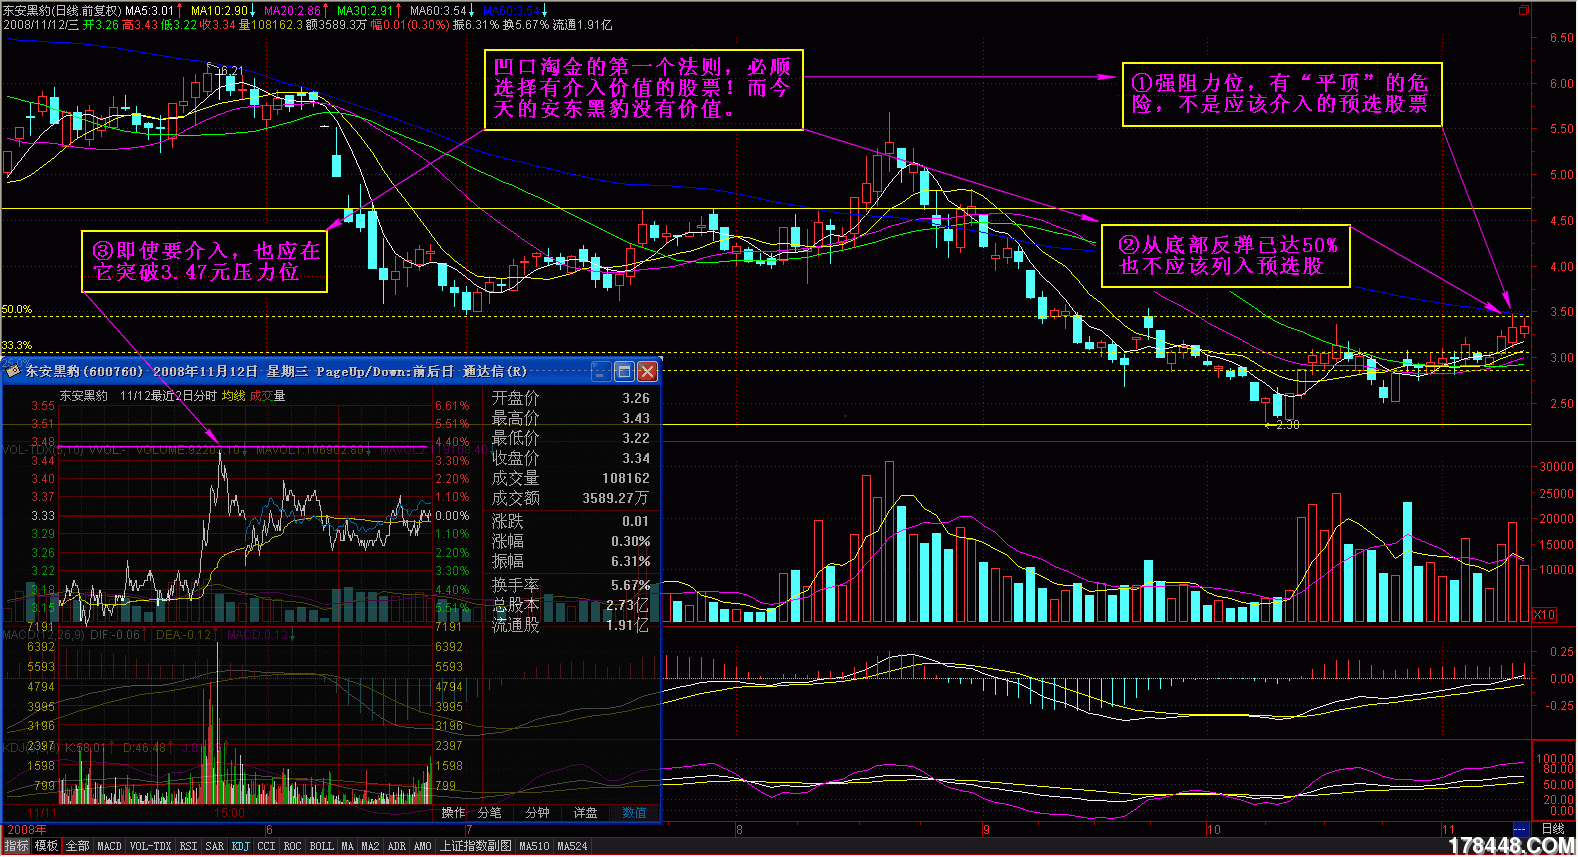Maximize the 东安黑豹 intraday popup window
The image size is (1578, 857).
pyautogui.click(x=624, y=372)
